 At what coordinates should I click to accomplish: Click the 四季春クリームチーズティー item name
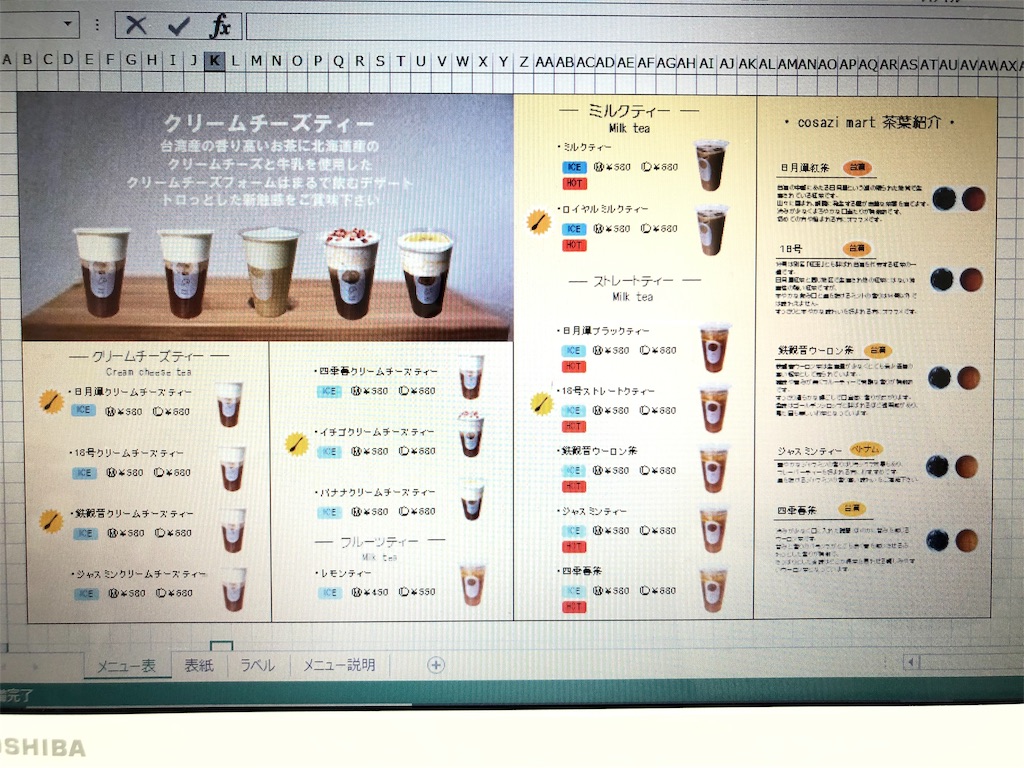[377, 371]
